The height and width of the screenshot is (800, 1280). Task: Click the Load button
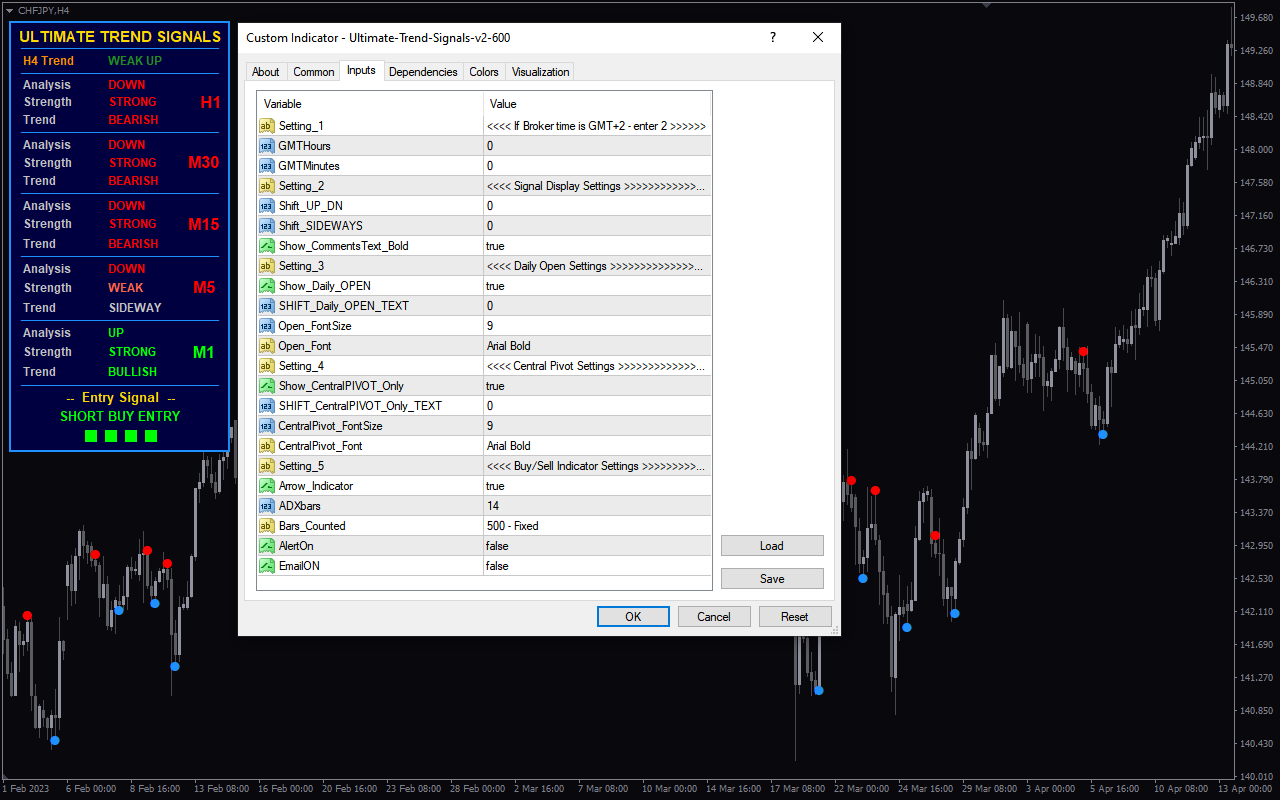coord(772,546)
